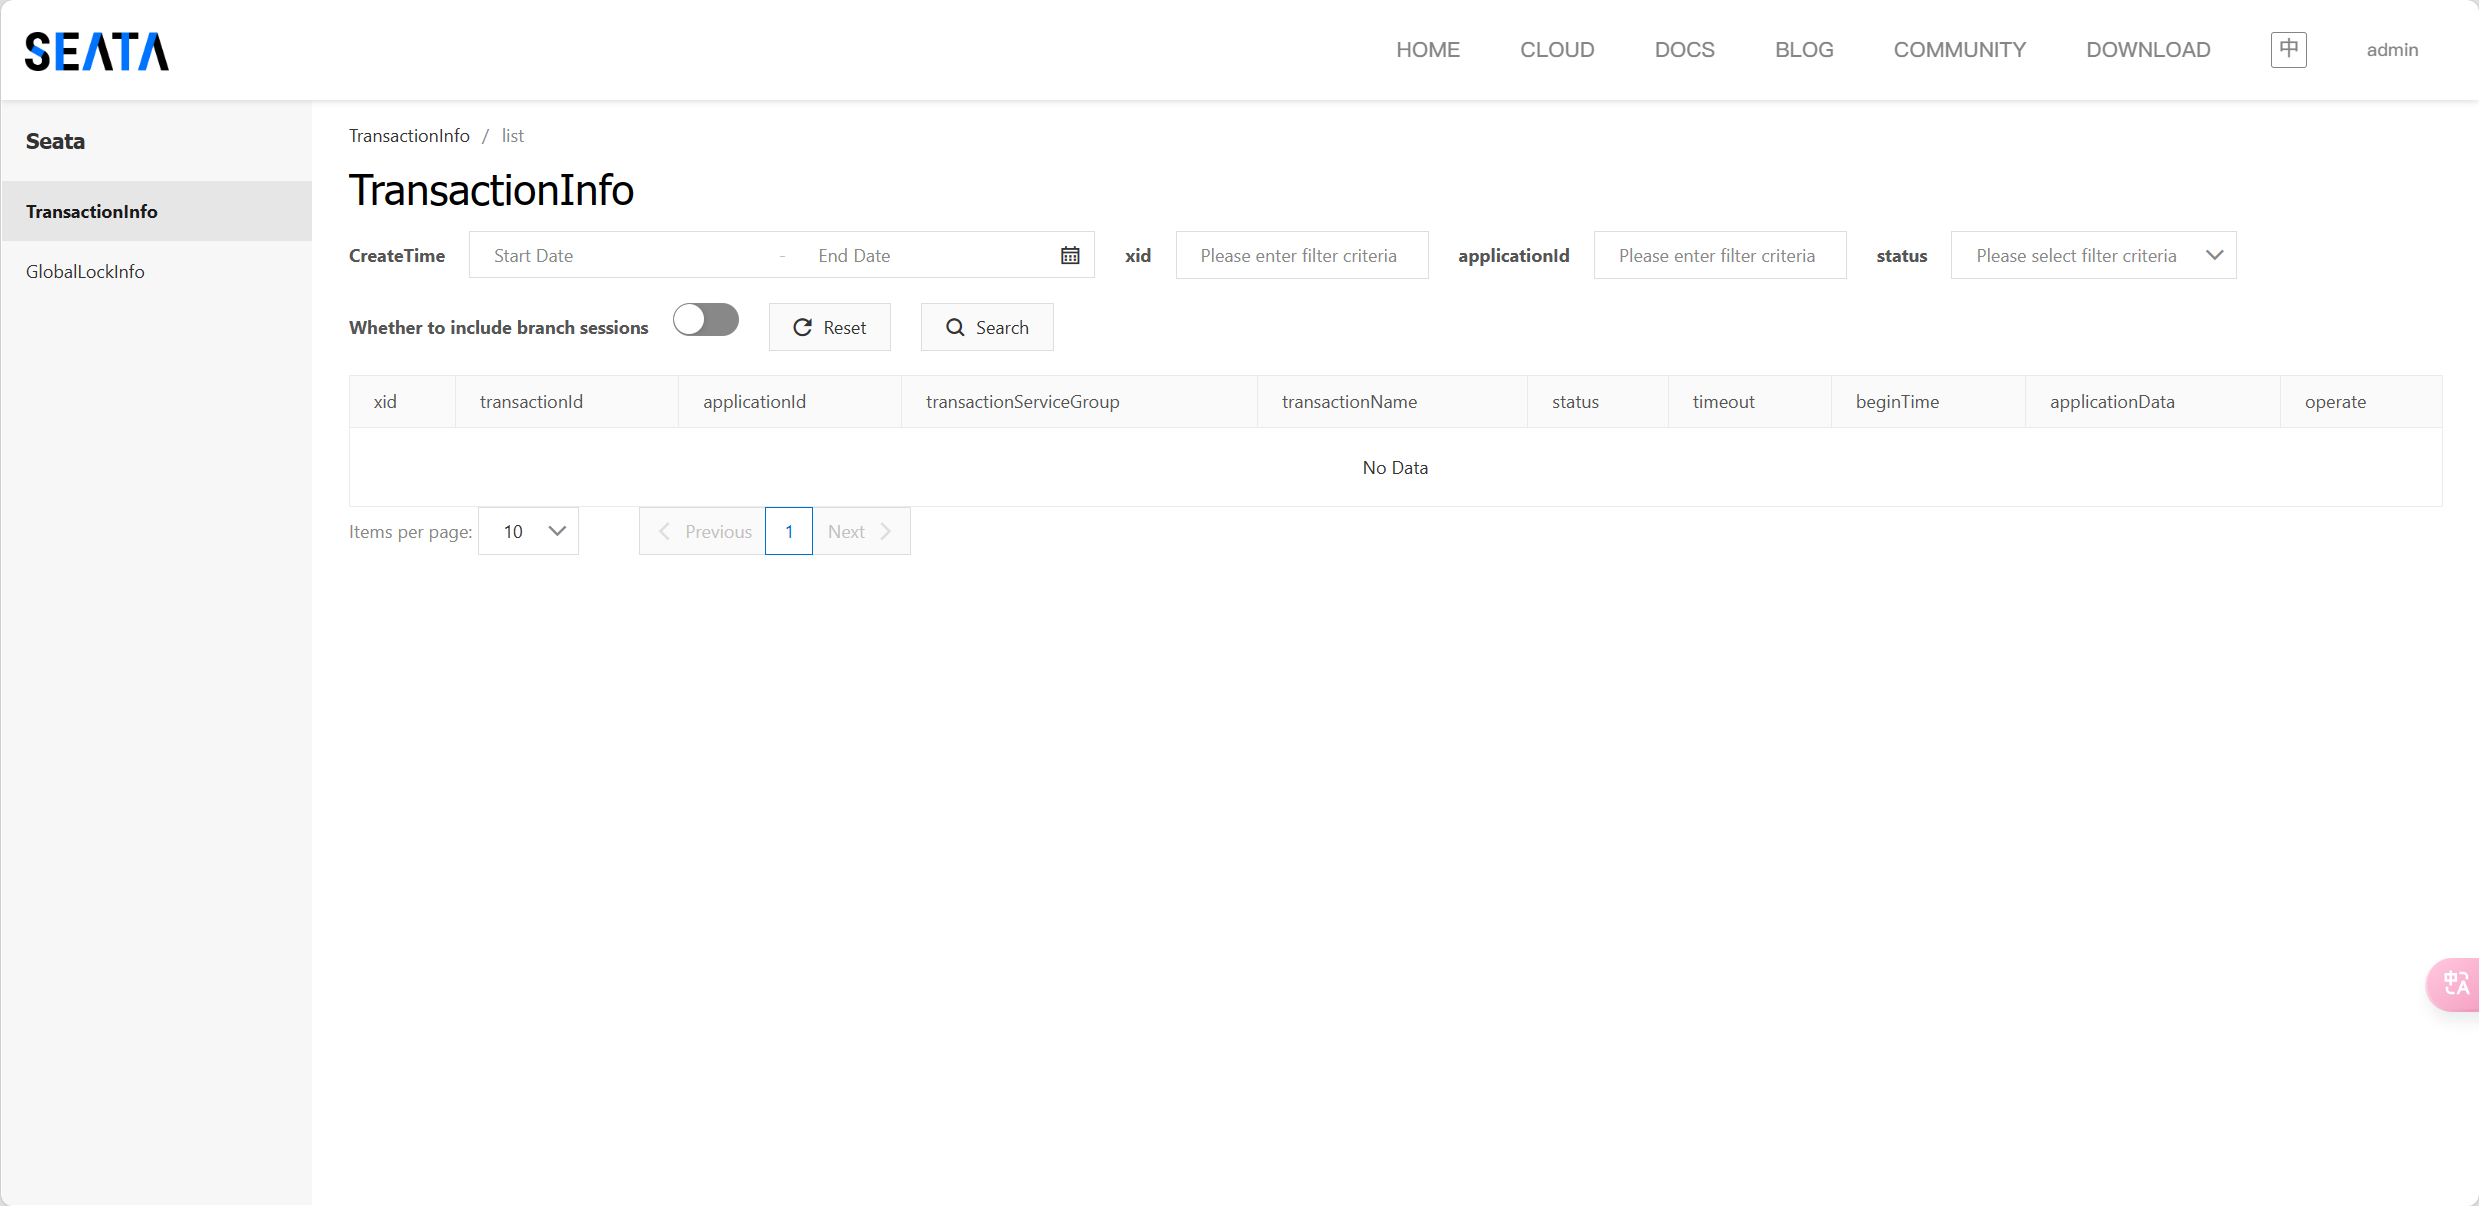Click the Reset button
The width and height of the screenshot is (2479, 1206).
click(x=829, y=328)
